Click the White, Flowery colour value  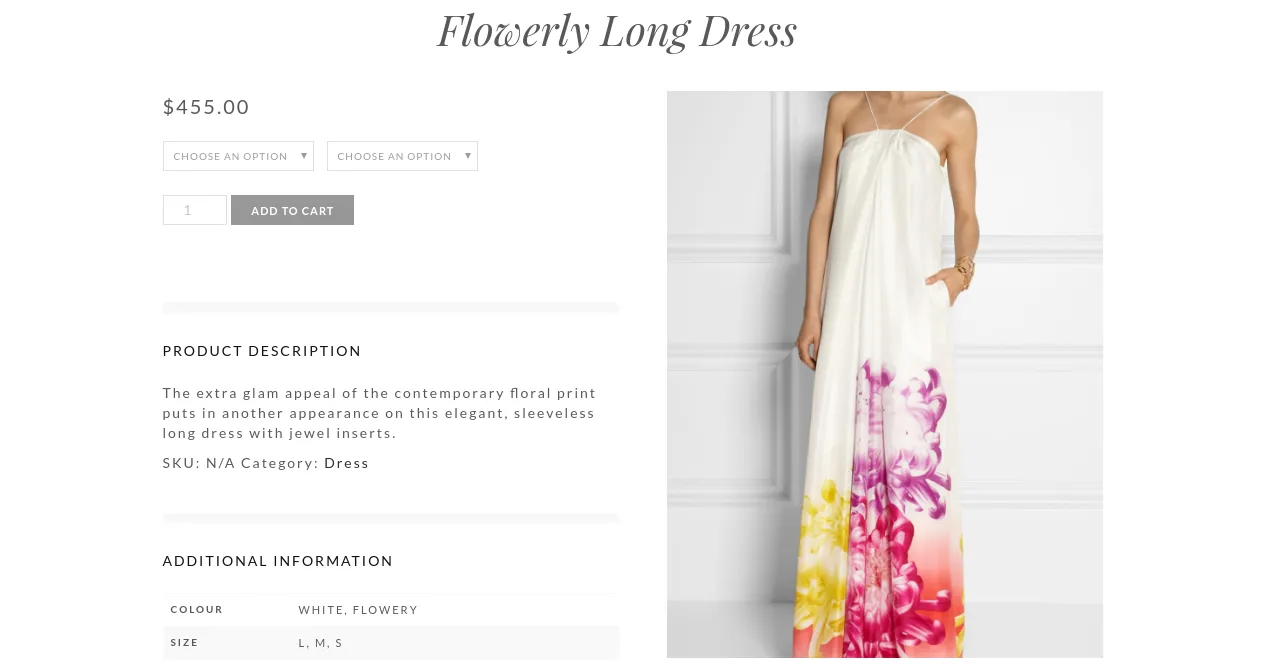[358, 609]
